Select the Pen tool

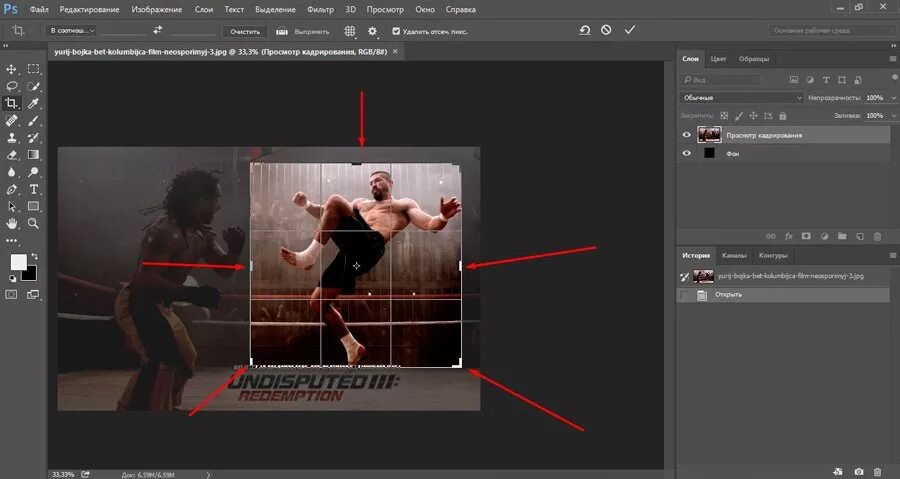11,189
